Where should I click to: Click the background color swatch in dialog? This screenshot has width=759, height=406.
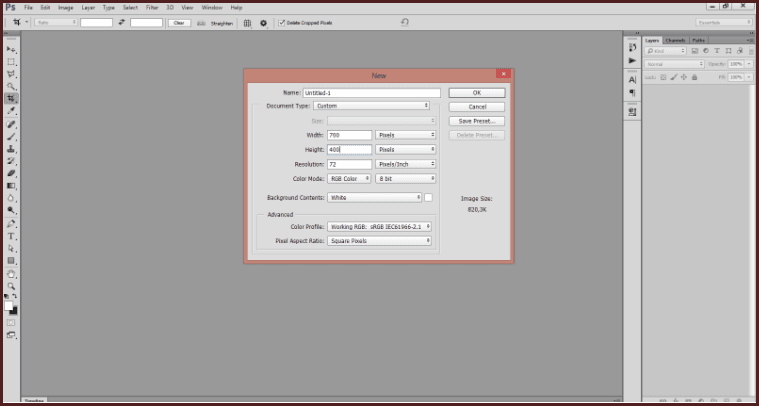[x=429, y=198]
